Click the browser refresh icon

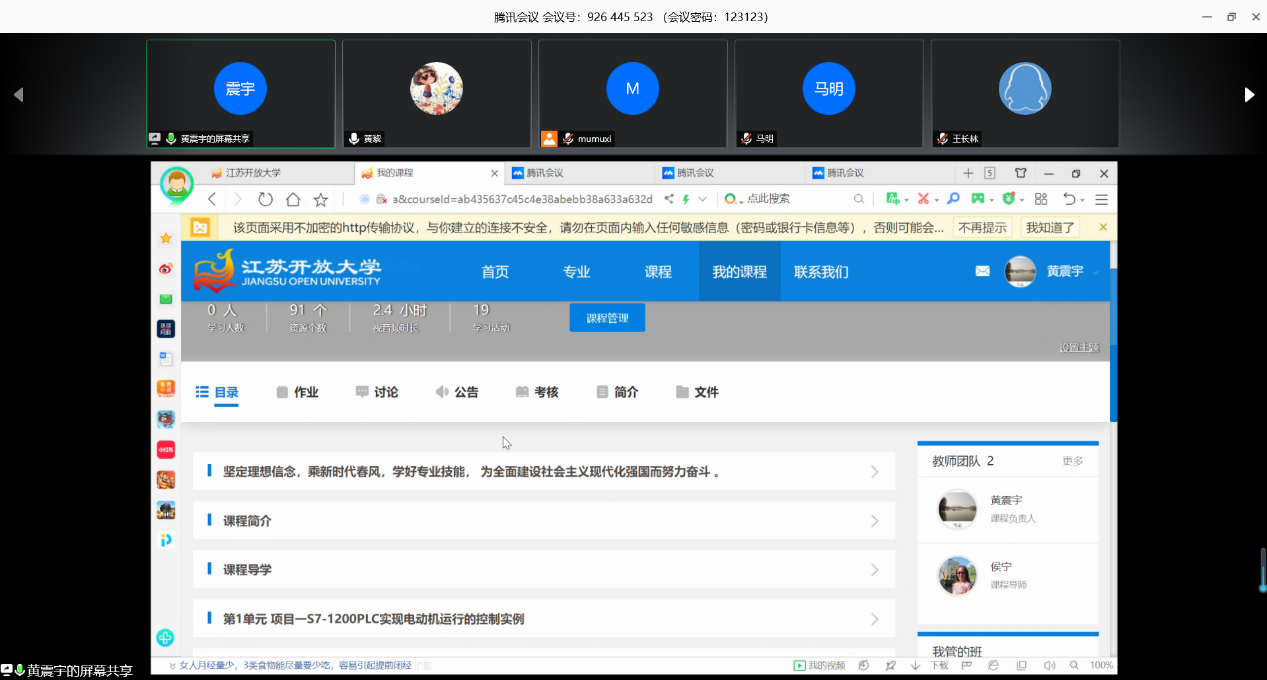265,199
